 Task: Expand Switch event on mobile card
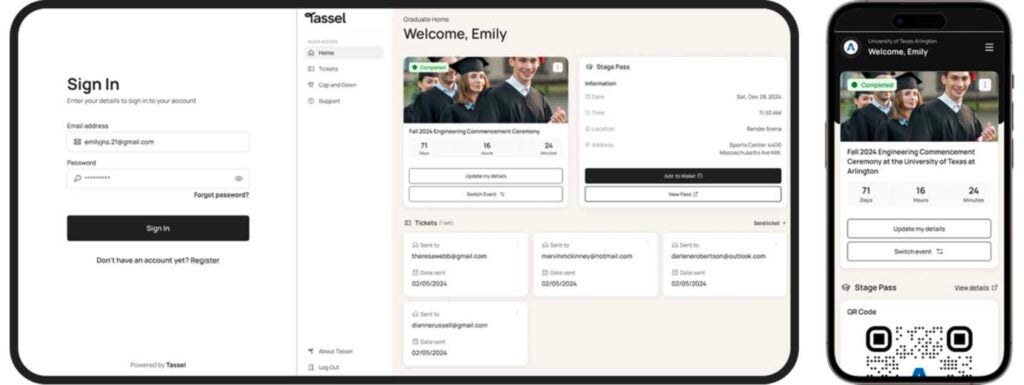point(919,251)
